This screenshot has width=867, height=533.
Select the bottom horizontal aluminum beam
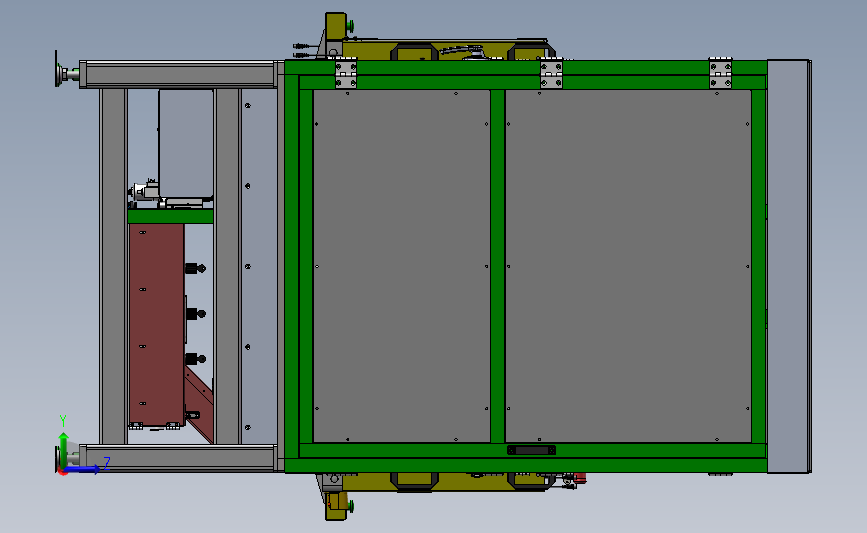180,458
